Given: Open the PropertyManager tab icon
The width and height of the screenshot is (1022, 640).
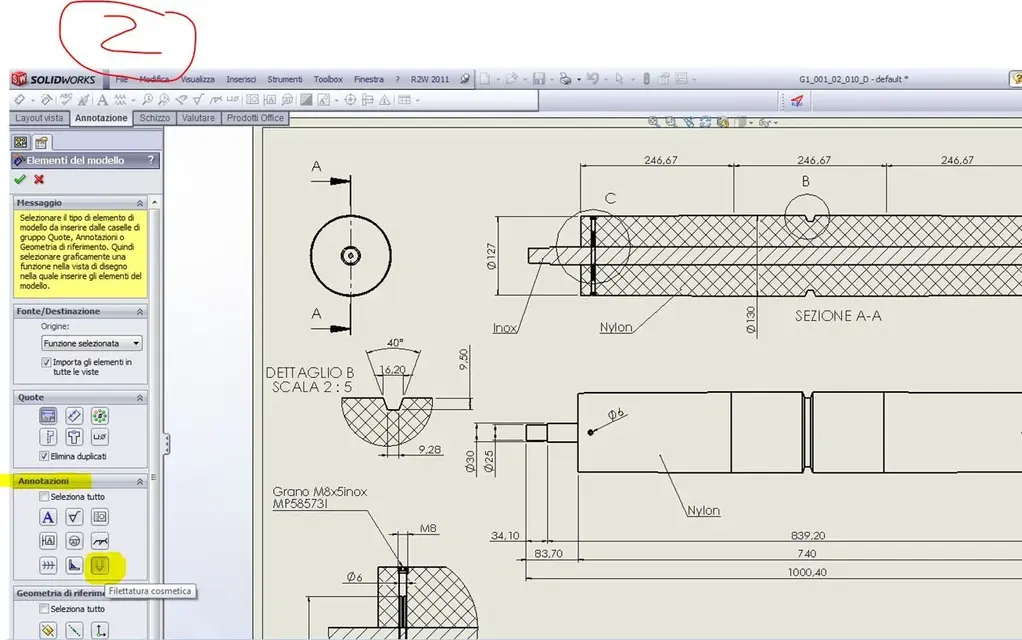Looking at the screenshot, I should 42,142.
